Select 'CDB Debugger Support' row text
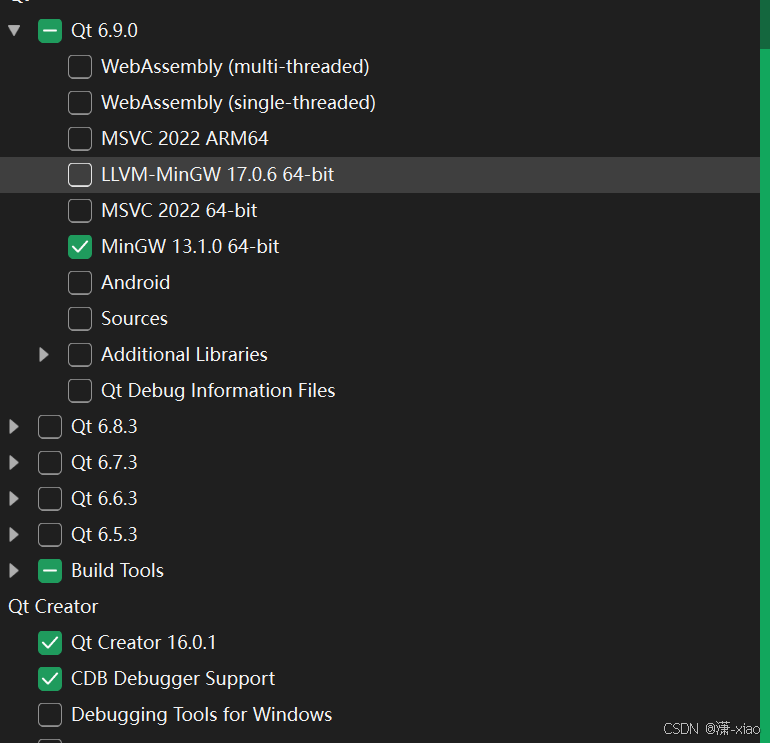The width and height of the screenshot is (770, 743). (x=173, y=679)
